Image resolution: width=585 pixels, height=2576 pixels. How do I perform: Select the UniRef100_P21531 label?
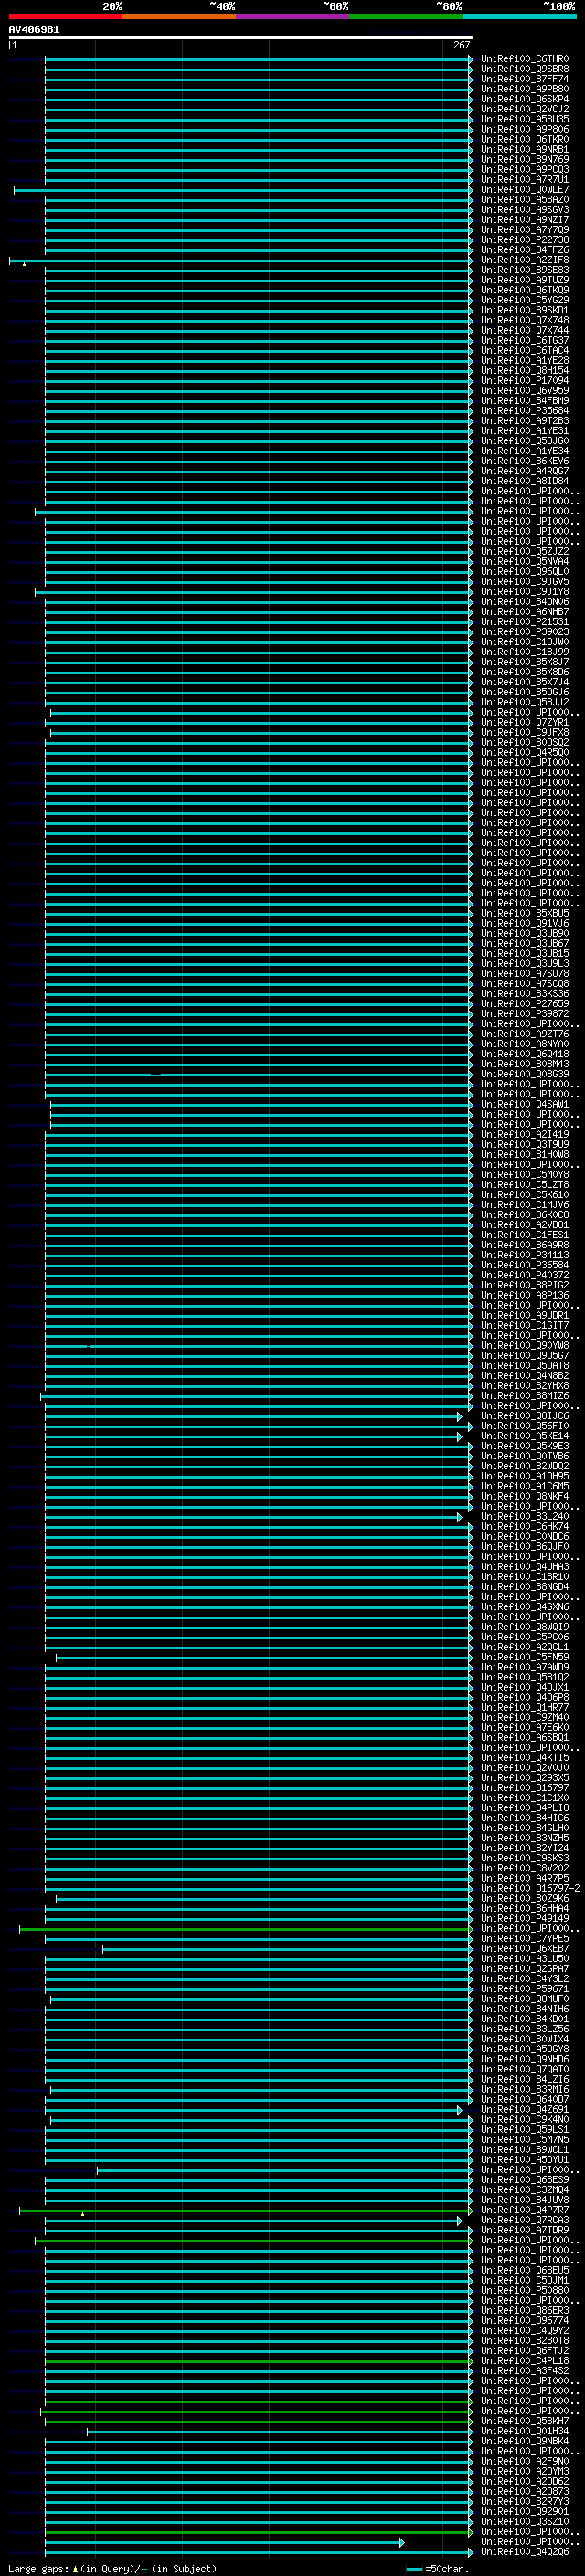524,622
